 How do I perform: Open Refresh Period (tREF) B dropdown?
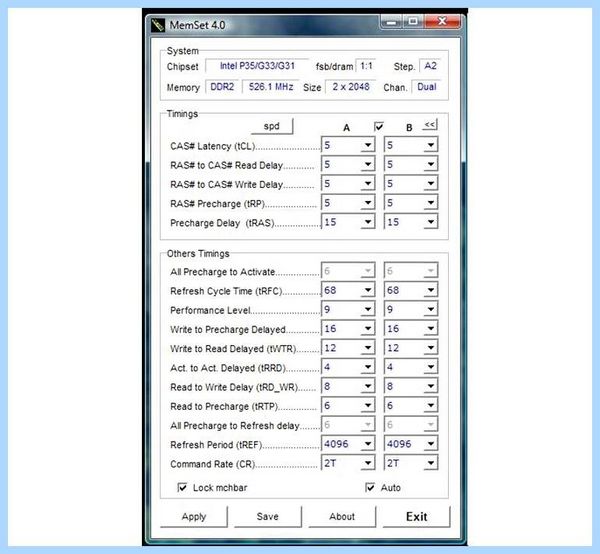[x=411, y=444]
